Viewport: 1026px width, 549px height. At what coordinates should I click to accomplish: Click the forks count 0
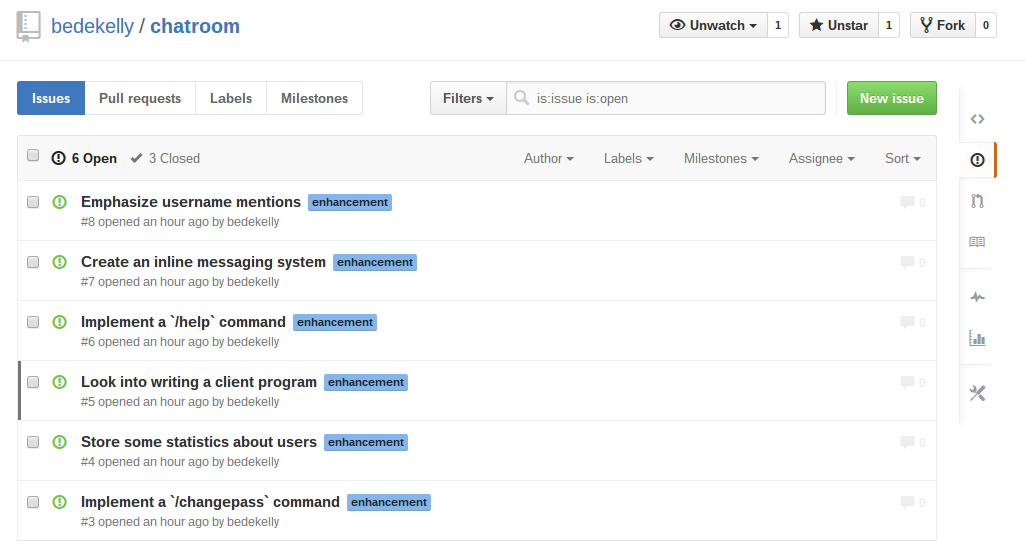(x=986, y=26)
